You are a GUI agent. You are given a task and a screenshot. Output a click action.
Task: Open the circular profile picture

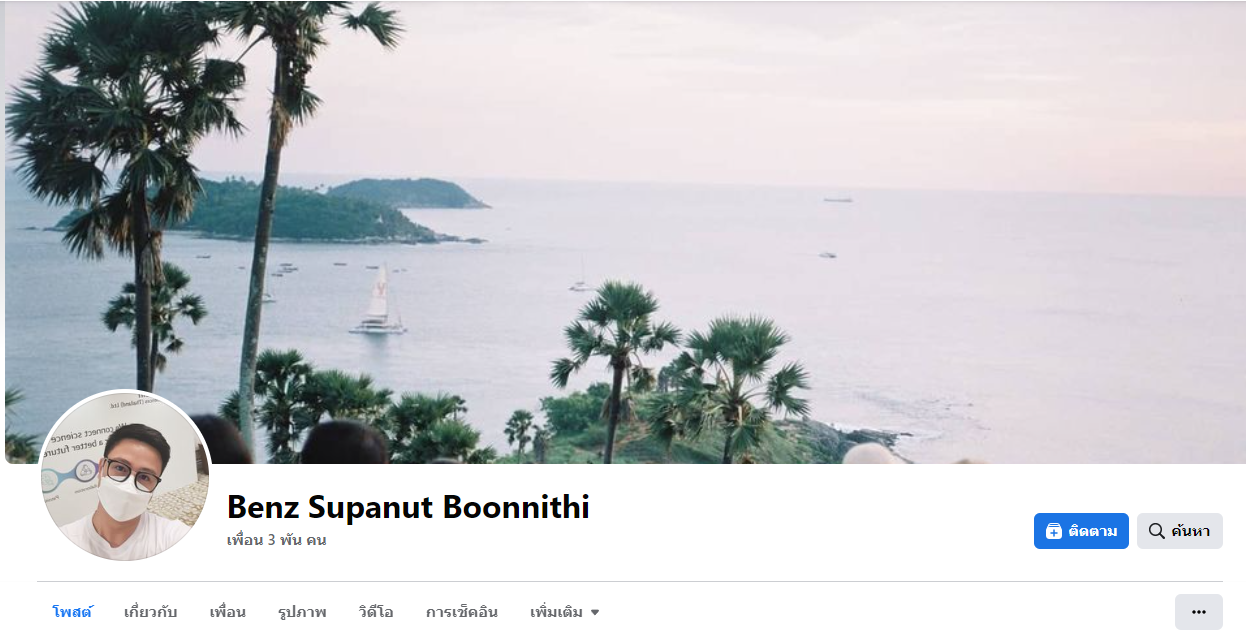coord(125,476)
